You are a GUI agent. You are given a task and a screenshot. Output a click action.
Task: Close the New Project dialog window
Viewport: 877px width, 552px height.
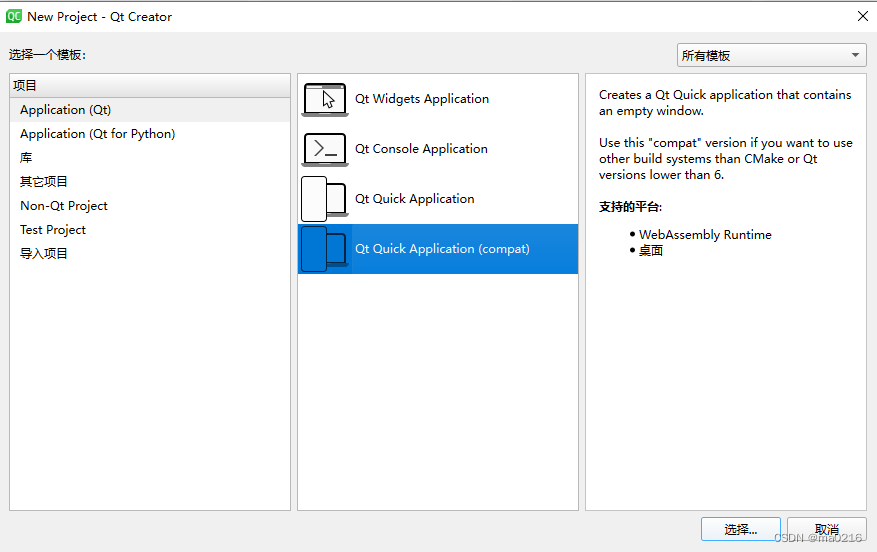862,16
